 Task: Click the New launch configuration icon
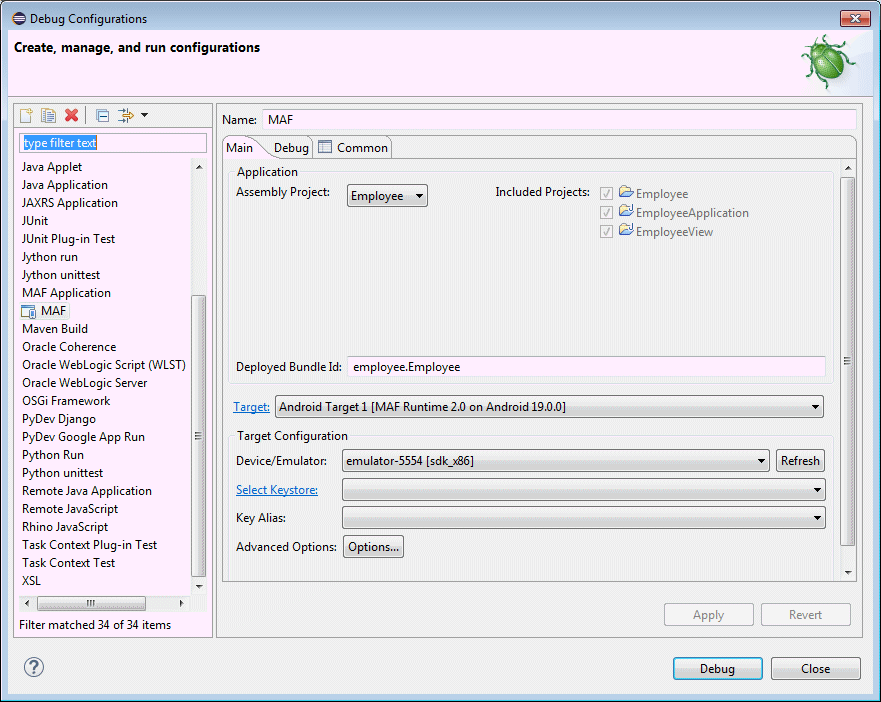(x=26, y=115)
